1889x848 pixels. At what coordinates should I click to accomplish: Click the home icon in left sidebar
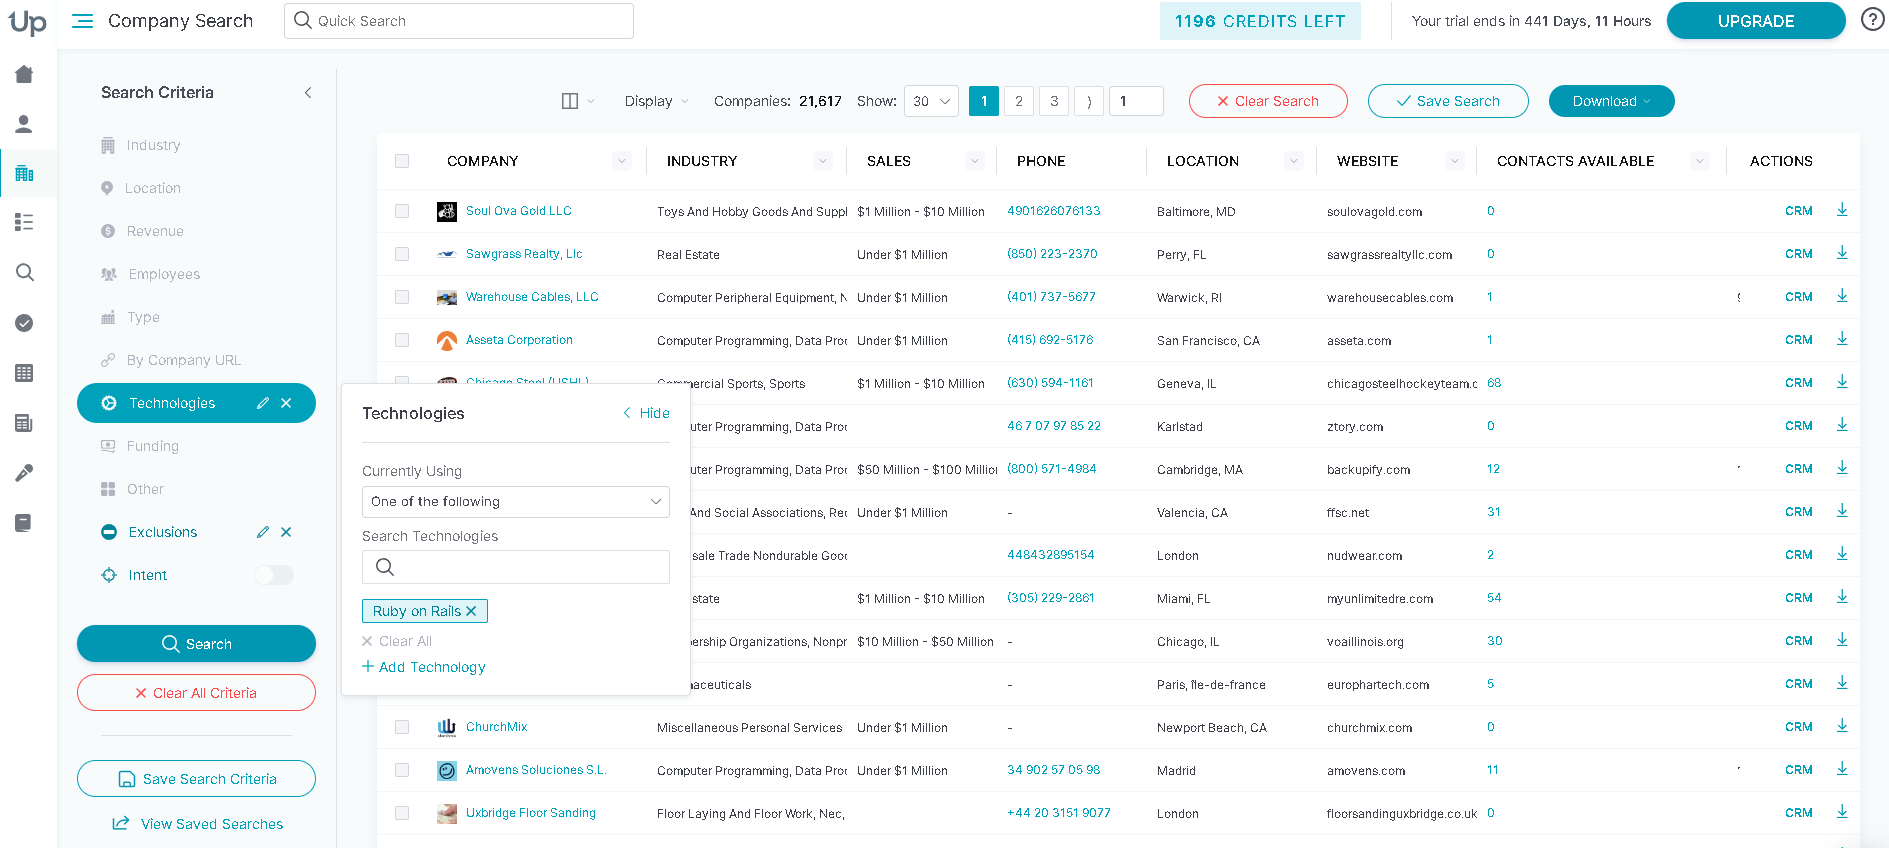tap(25, 74)
